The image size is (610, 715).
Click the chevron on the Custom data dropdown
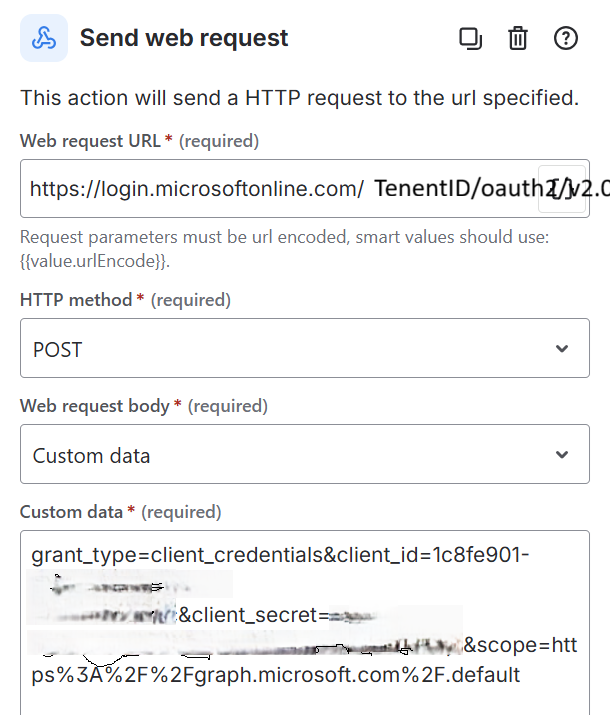[562, 455]
